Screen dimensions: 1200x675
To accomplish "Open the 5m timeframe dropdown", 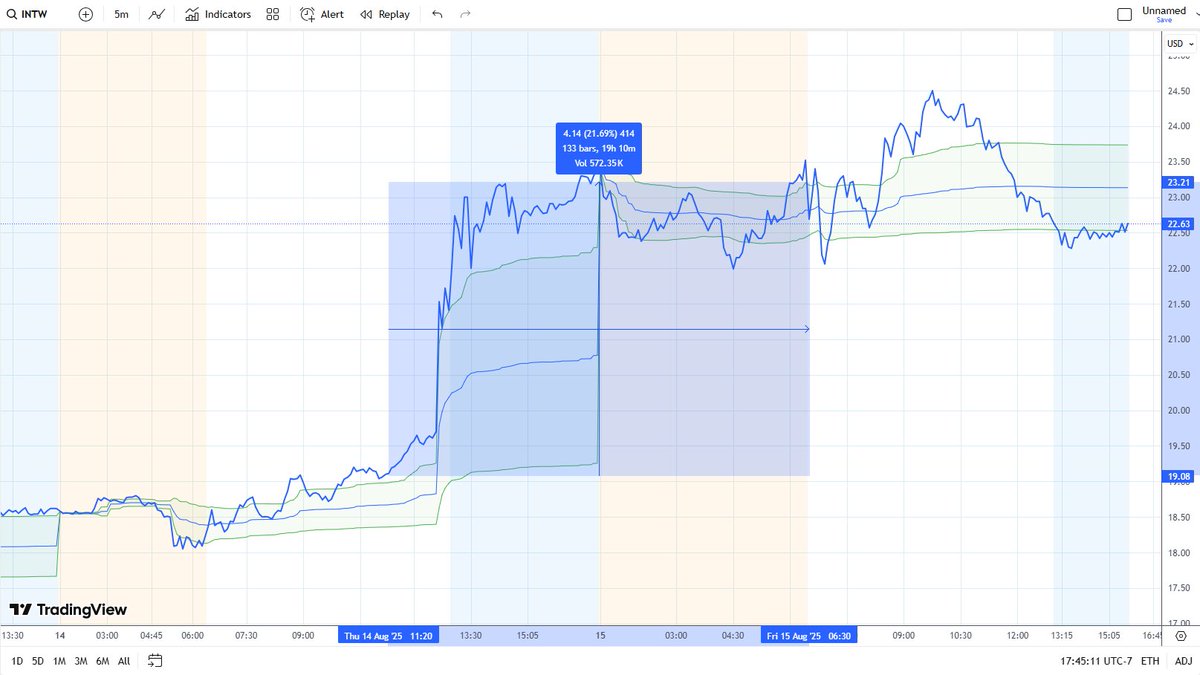I will click(x=121, y=14).
